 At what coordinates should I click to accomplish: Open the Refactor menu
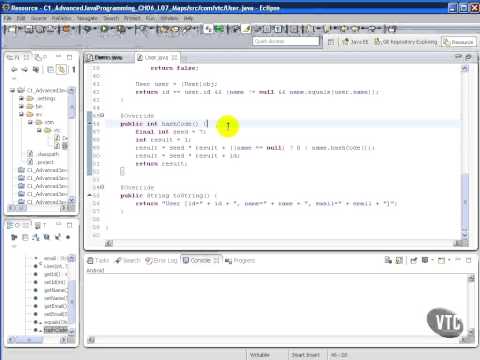(x=62, y=18)
